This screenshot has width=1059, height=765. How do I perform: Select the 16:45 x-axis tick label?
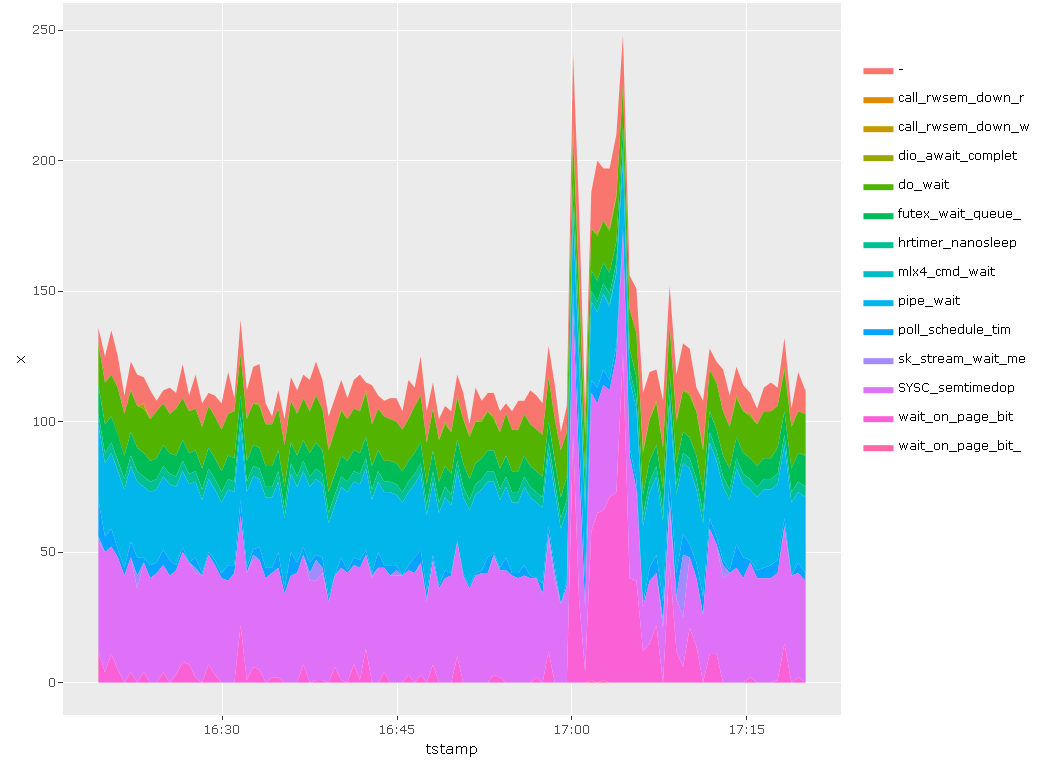pos(397,730)
